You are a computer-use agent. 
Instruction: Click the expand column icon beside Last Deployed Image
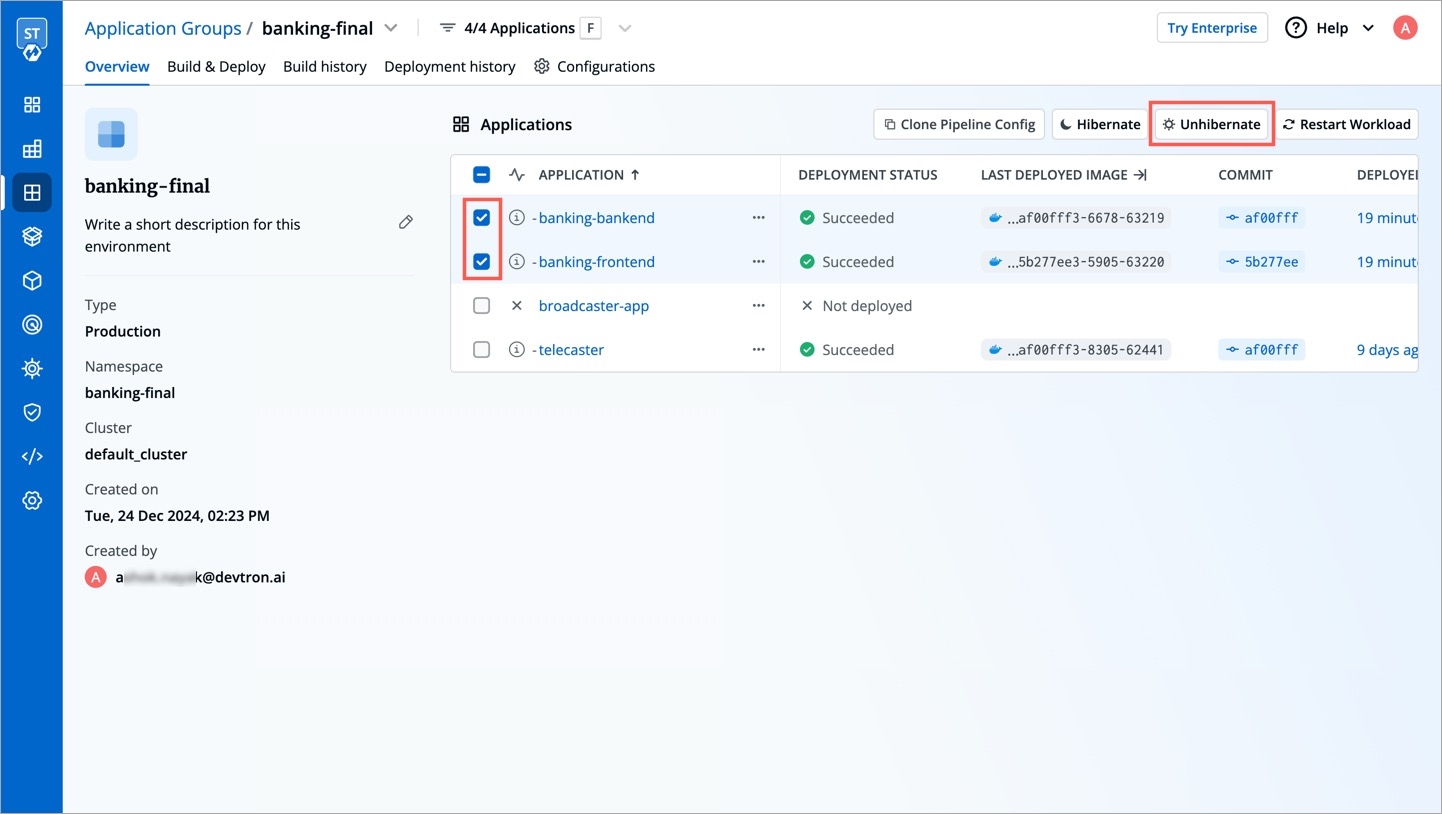click(x=1140, y=175)
